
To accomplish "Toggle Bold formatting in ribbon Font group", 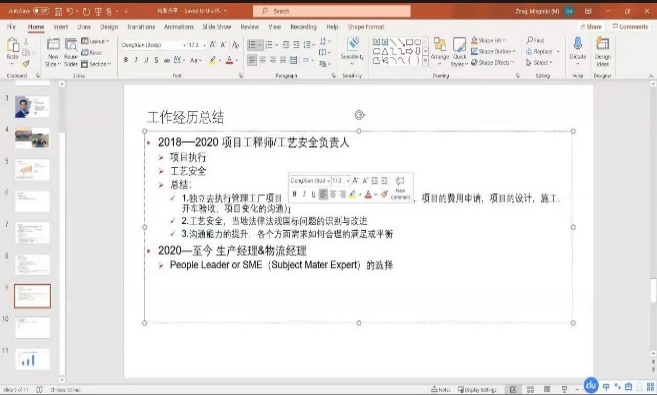I will [126, 60].
